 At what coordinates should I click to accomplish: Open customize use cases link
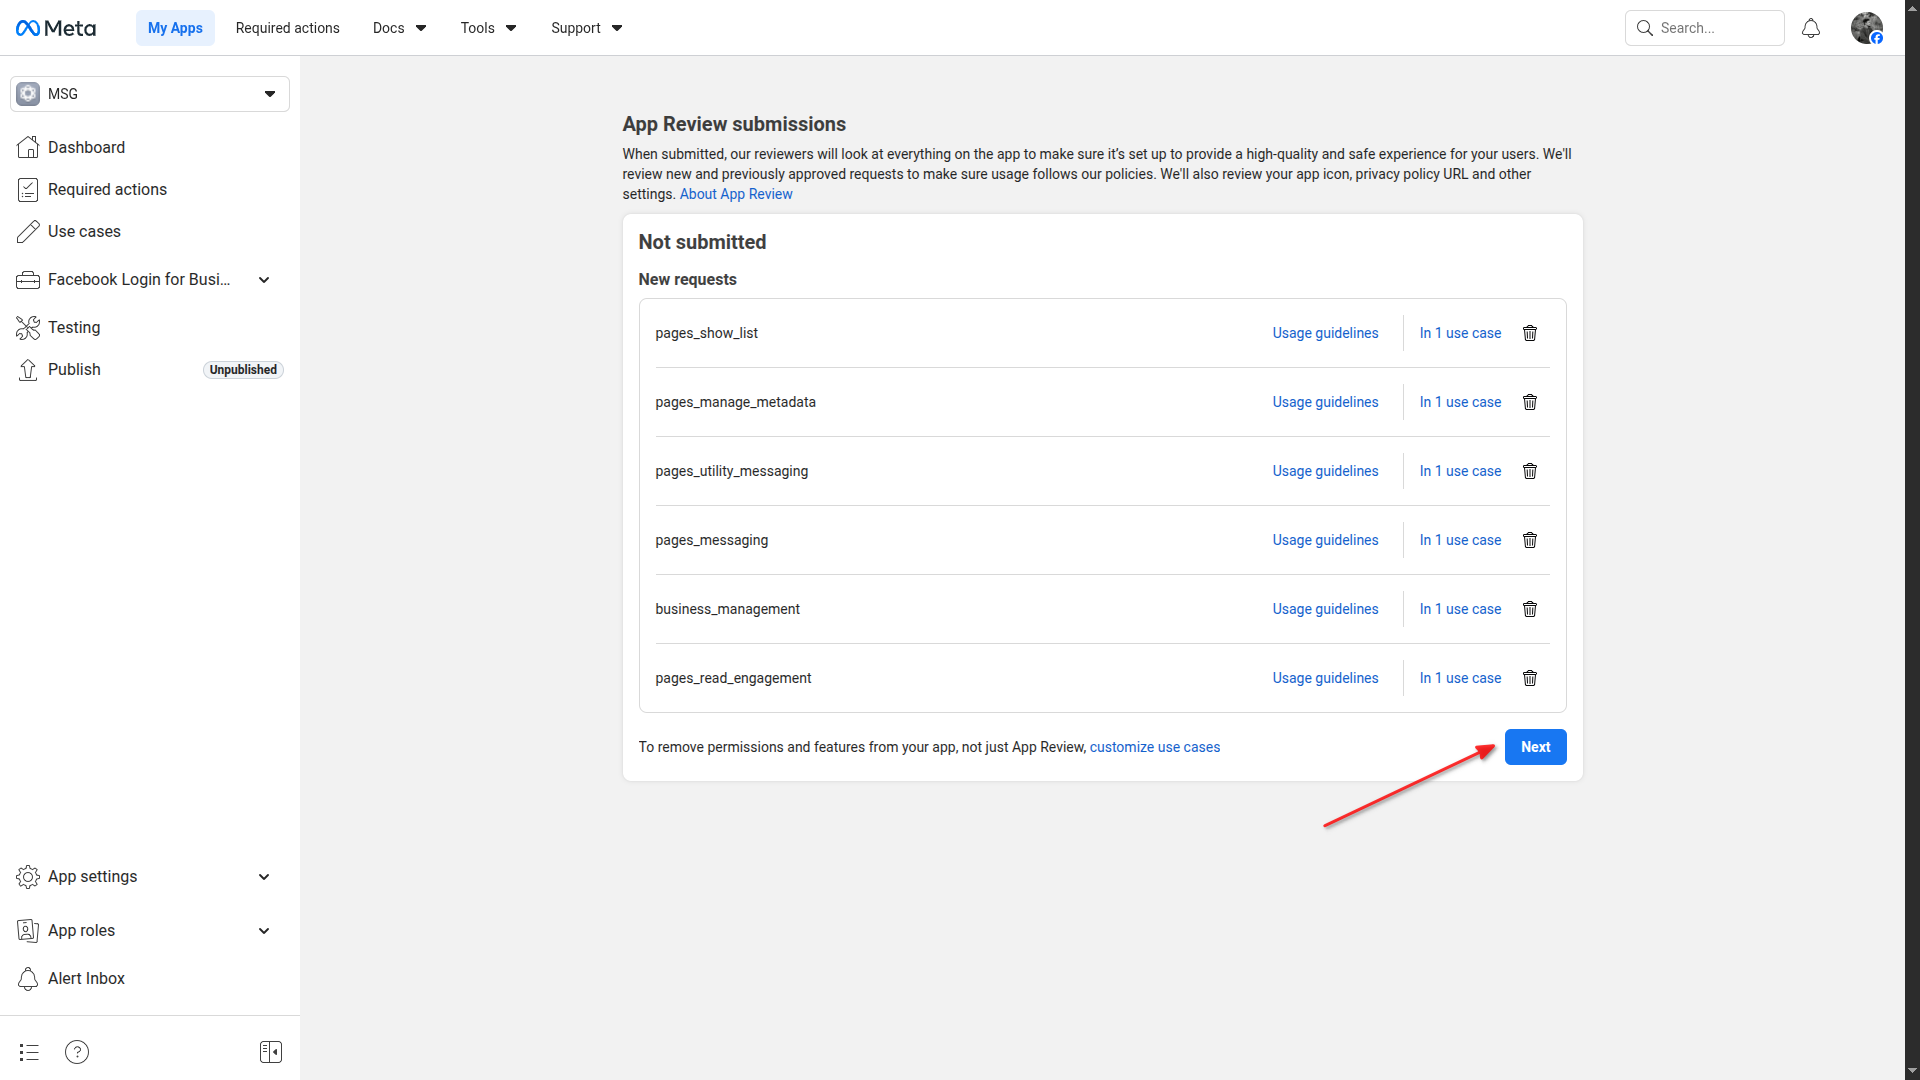pyautogui.click(x=1154, y=747)
